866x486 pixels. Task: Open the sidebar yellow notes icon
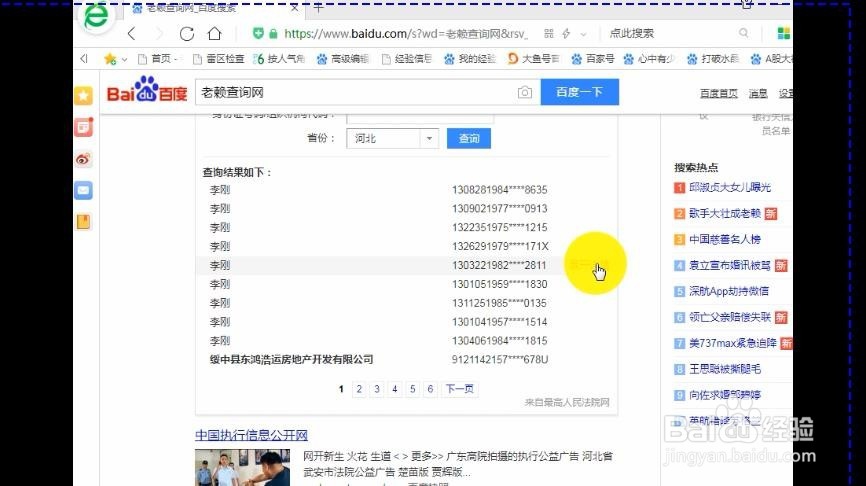click(x=83, y=222)
